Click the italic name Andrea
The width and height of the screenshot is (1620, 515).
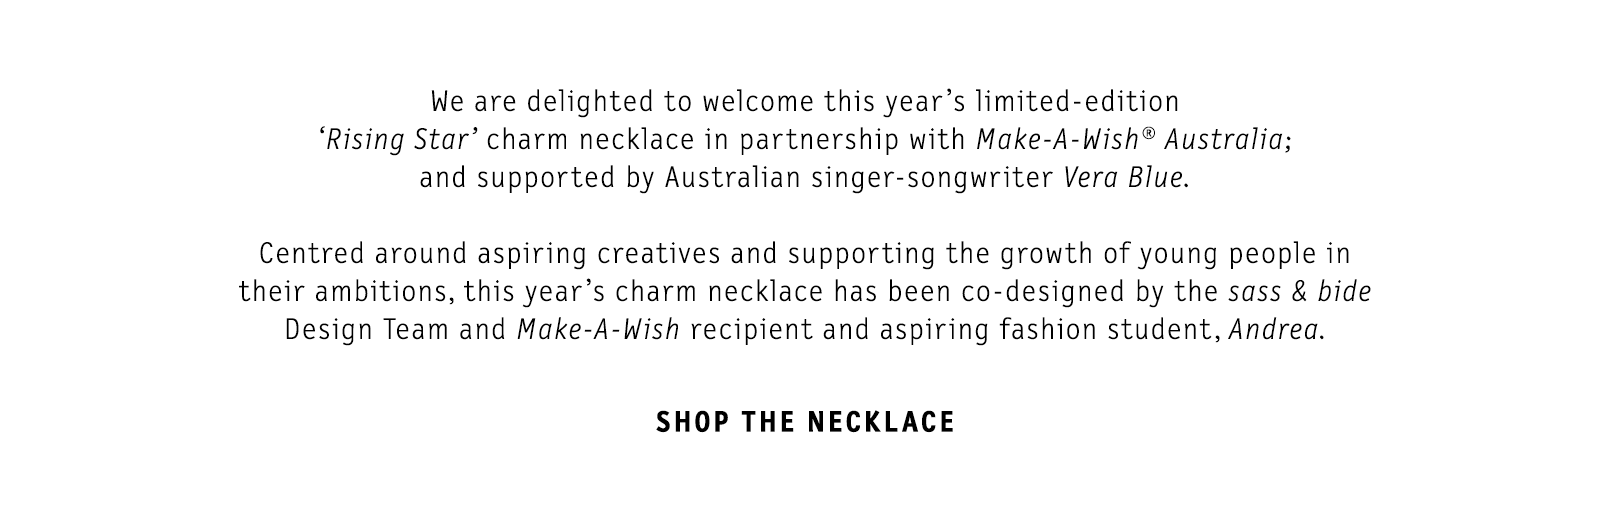point(1274,330)
